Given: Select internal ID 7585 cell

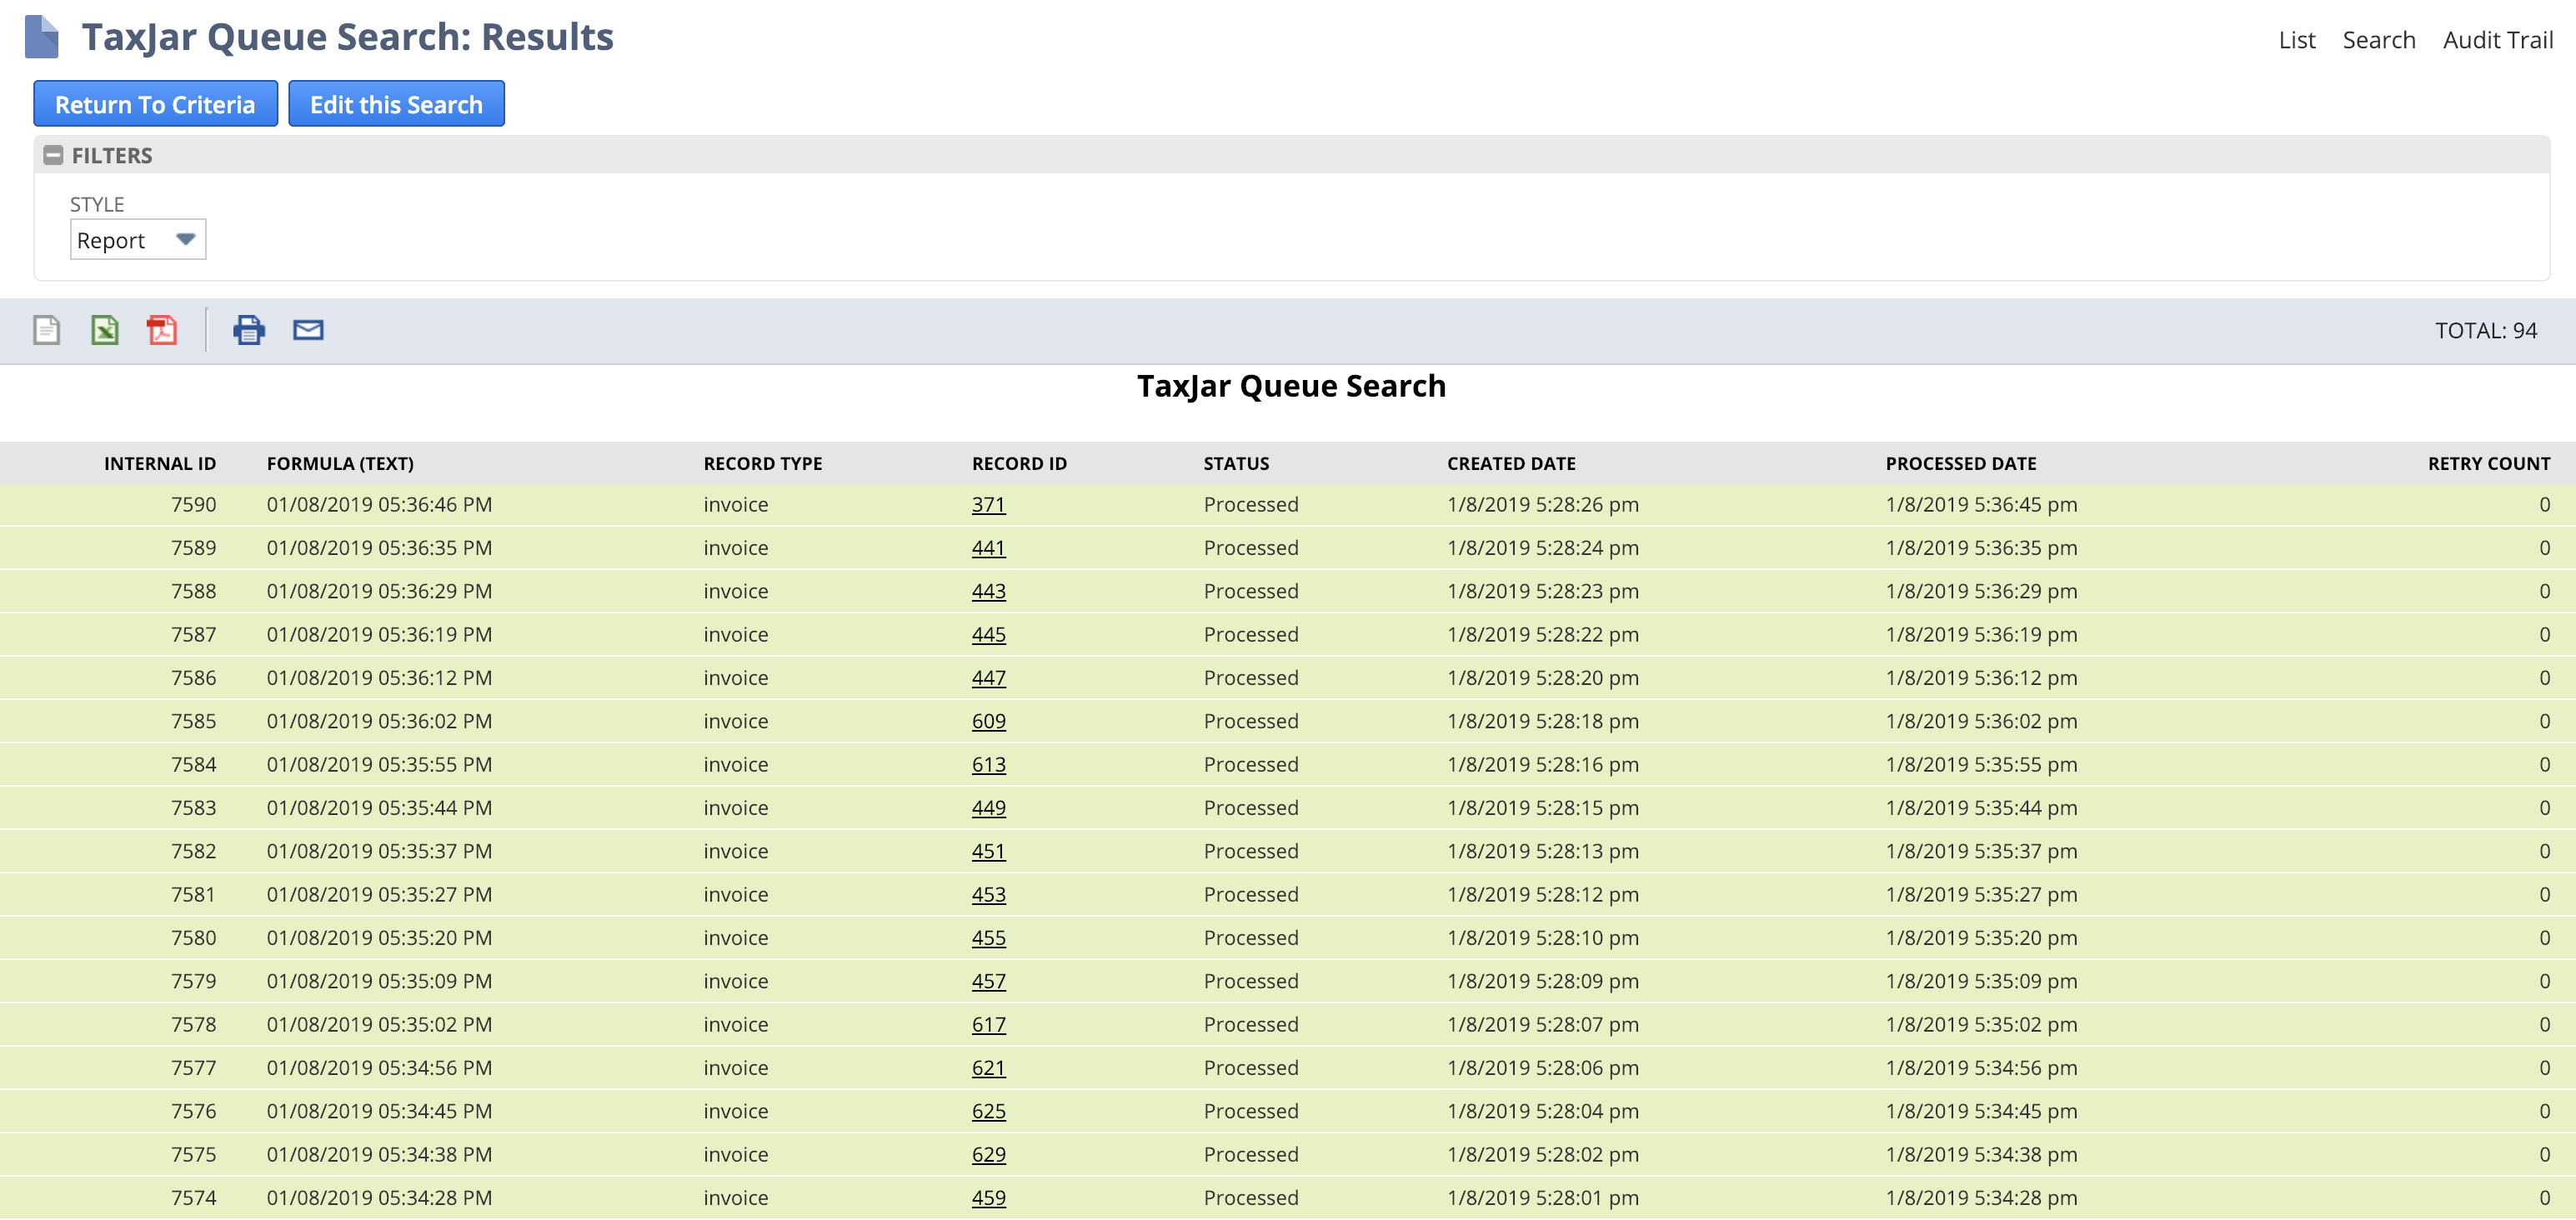Looking at the screenshot, I should tap(193, 721).
